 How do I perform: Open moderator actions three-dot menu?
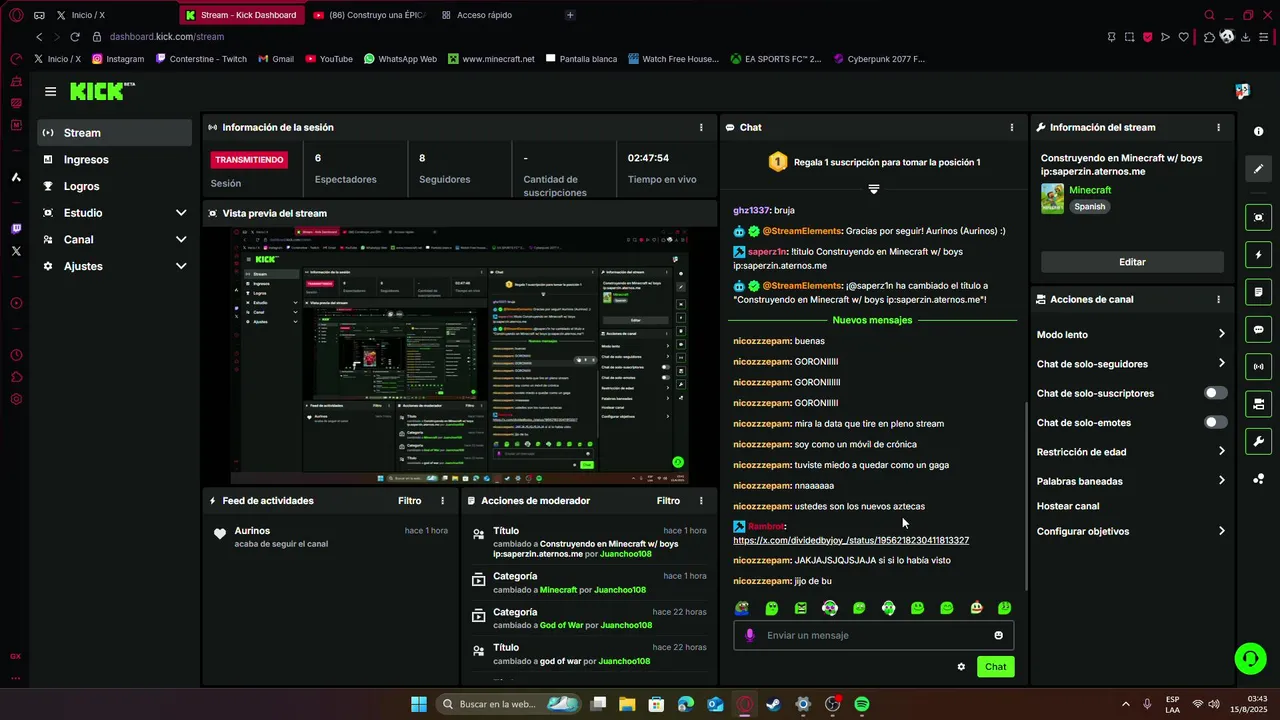[701, 501]
